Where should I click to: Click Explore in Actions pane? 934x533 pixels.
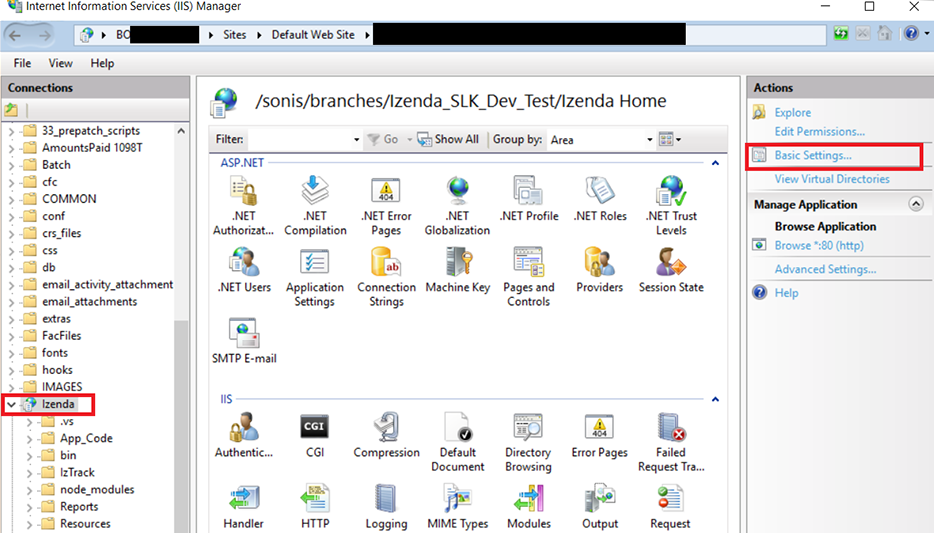click(x=792, y=113)
